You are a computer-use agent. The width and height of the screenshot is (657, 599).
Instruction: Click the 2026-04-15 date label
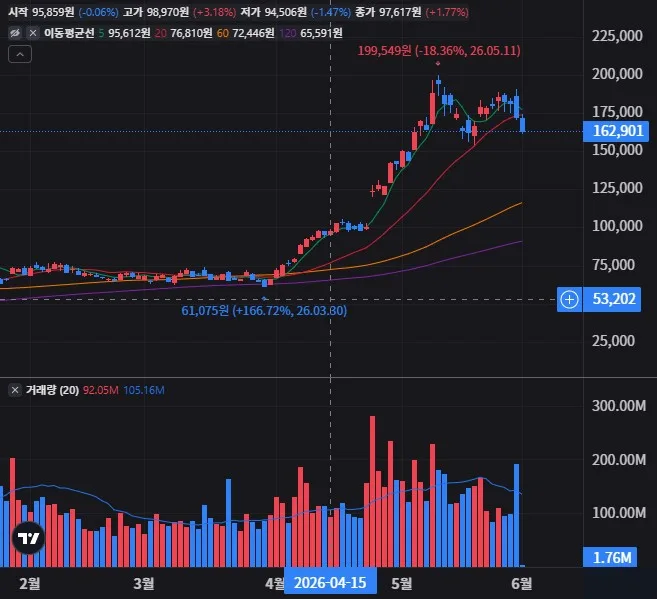(x=330, y=583)
